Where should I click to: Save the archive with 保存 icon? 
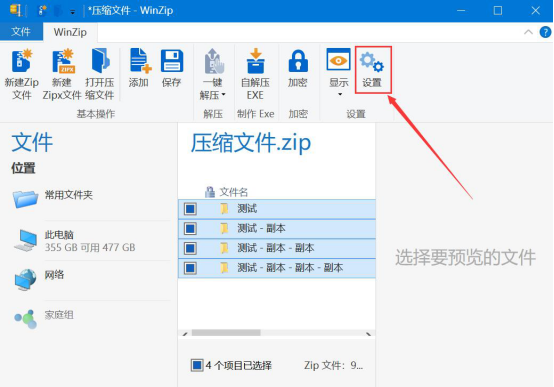click(172, 61)
